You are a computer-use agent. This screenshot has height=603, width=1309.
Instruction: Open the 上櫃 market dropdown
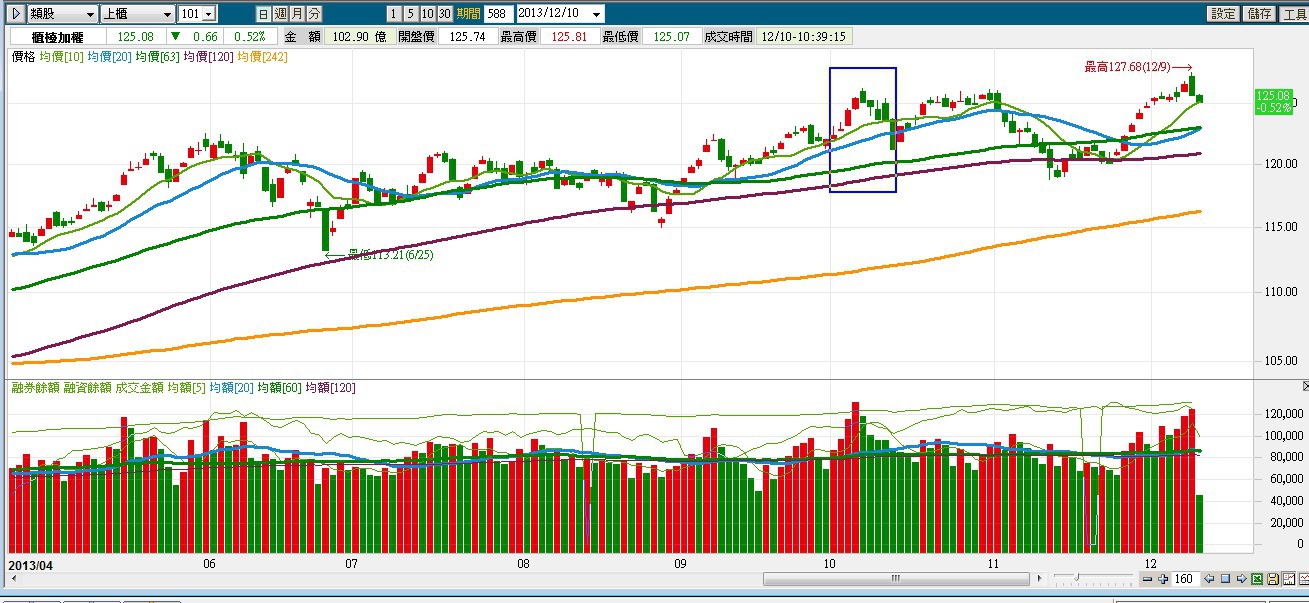pos(138,14)
